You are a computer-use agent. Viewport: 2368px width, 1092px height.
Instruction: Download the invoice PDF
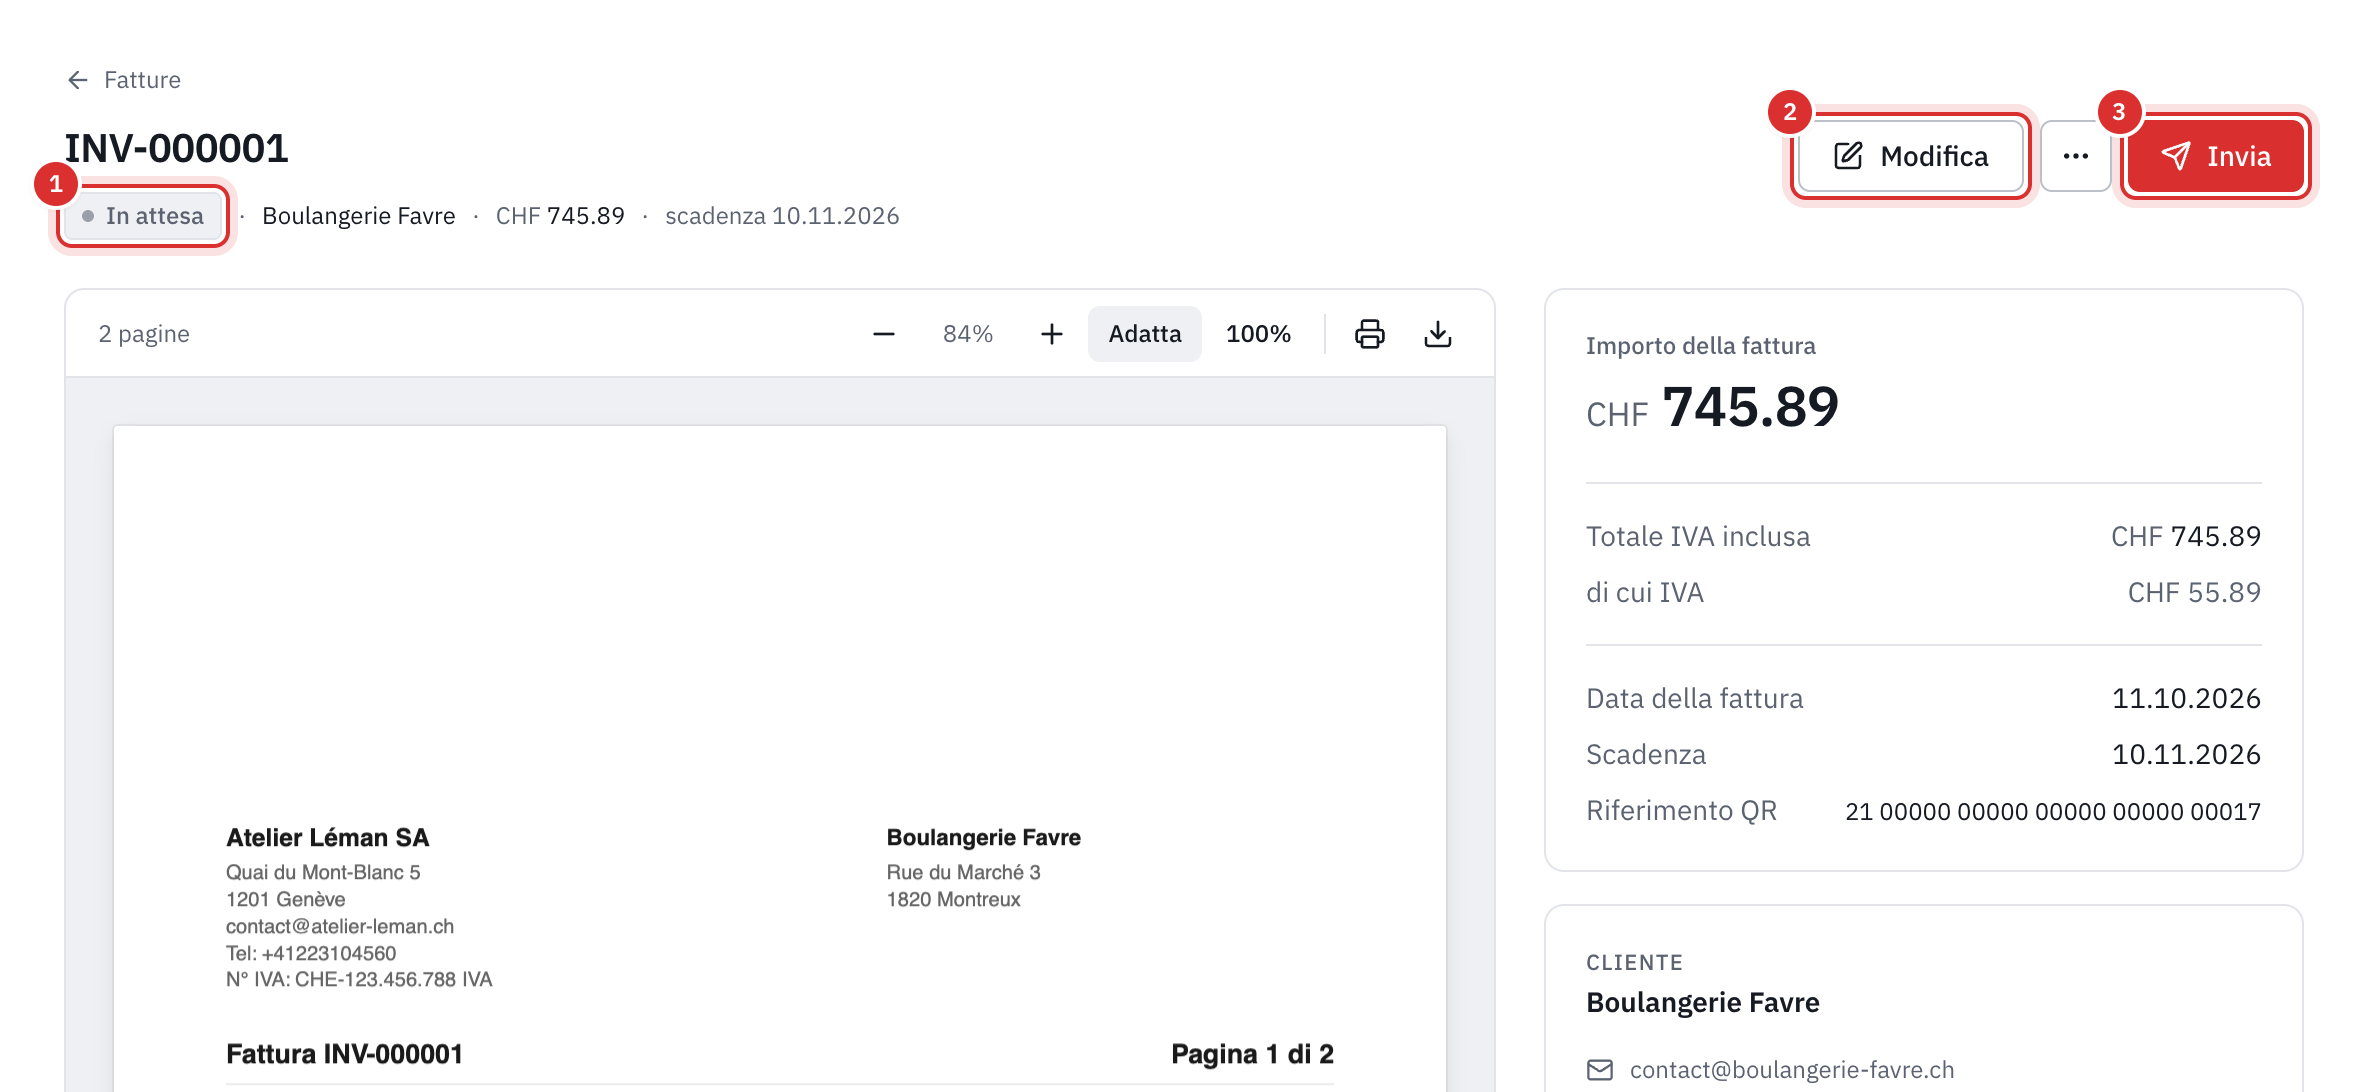pos(1438,334)
